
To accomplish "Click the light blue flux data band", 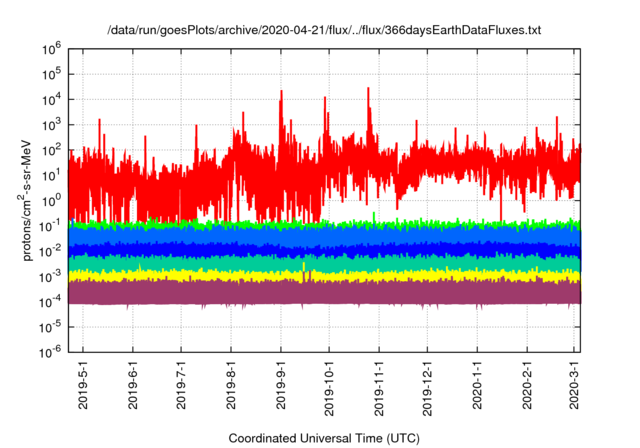I will (324, 236).
